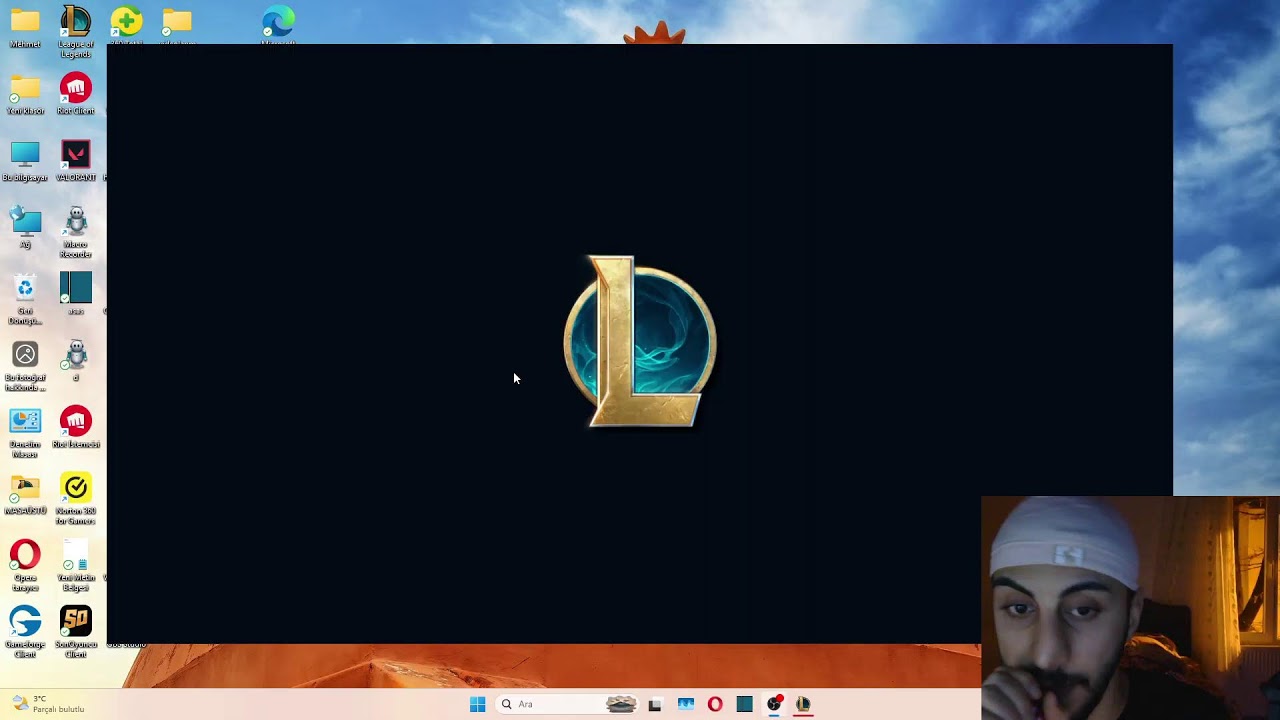Screen dimensions: 1280x720
Task: Launch Norton 360 for Gamers
Action: point(76,499)
